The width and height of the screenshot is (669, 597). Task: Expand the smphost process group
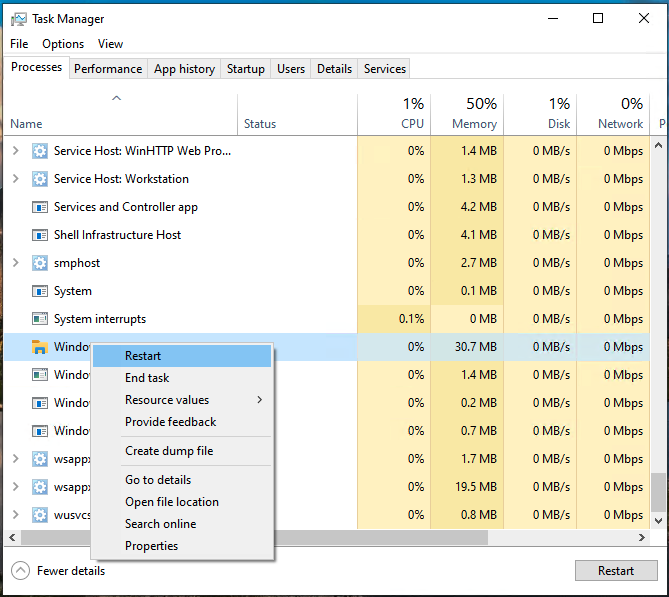15,263
